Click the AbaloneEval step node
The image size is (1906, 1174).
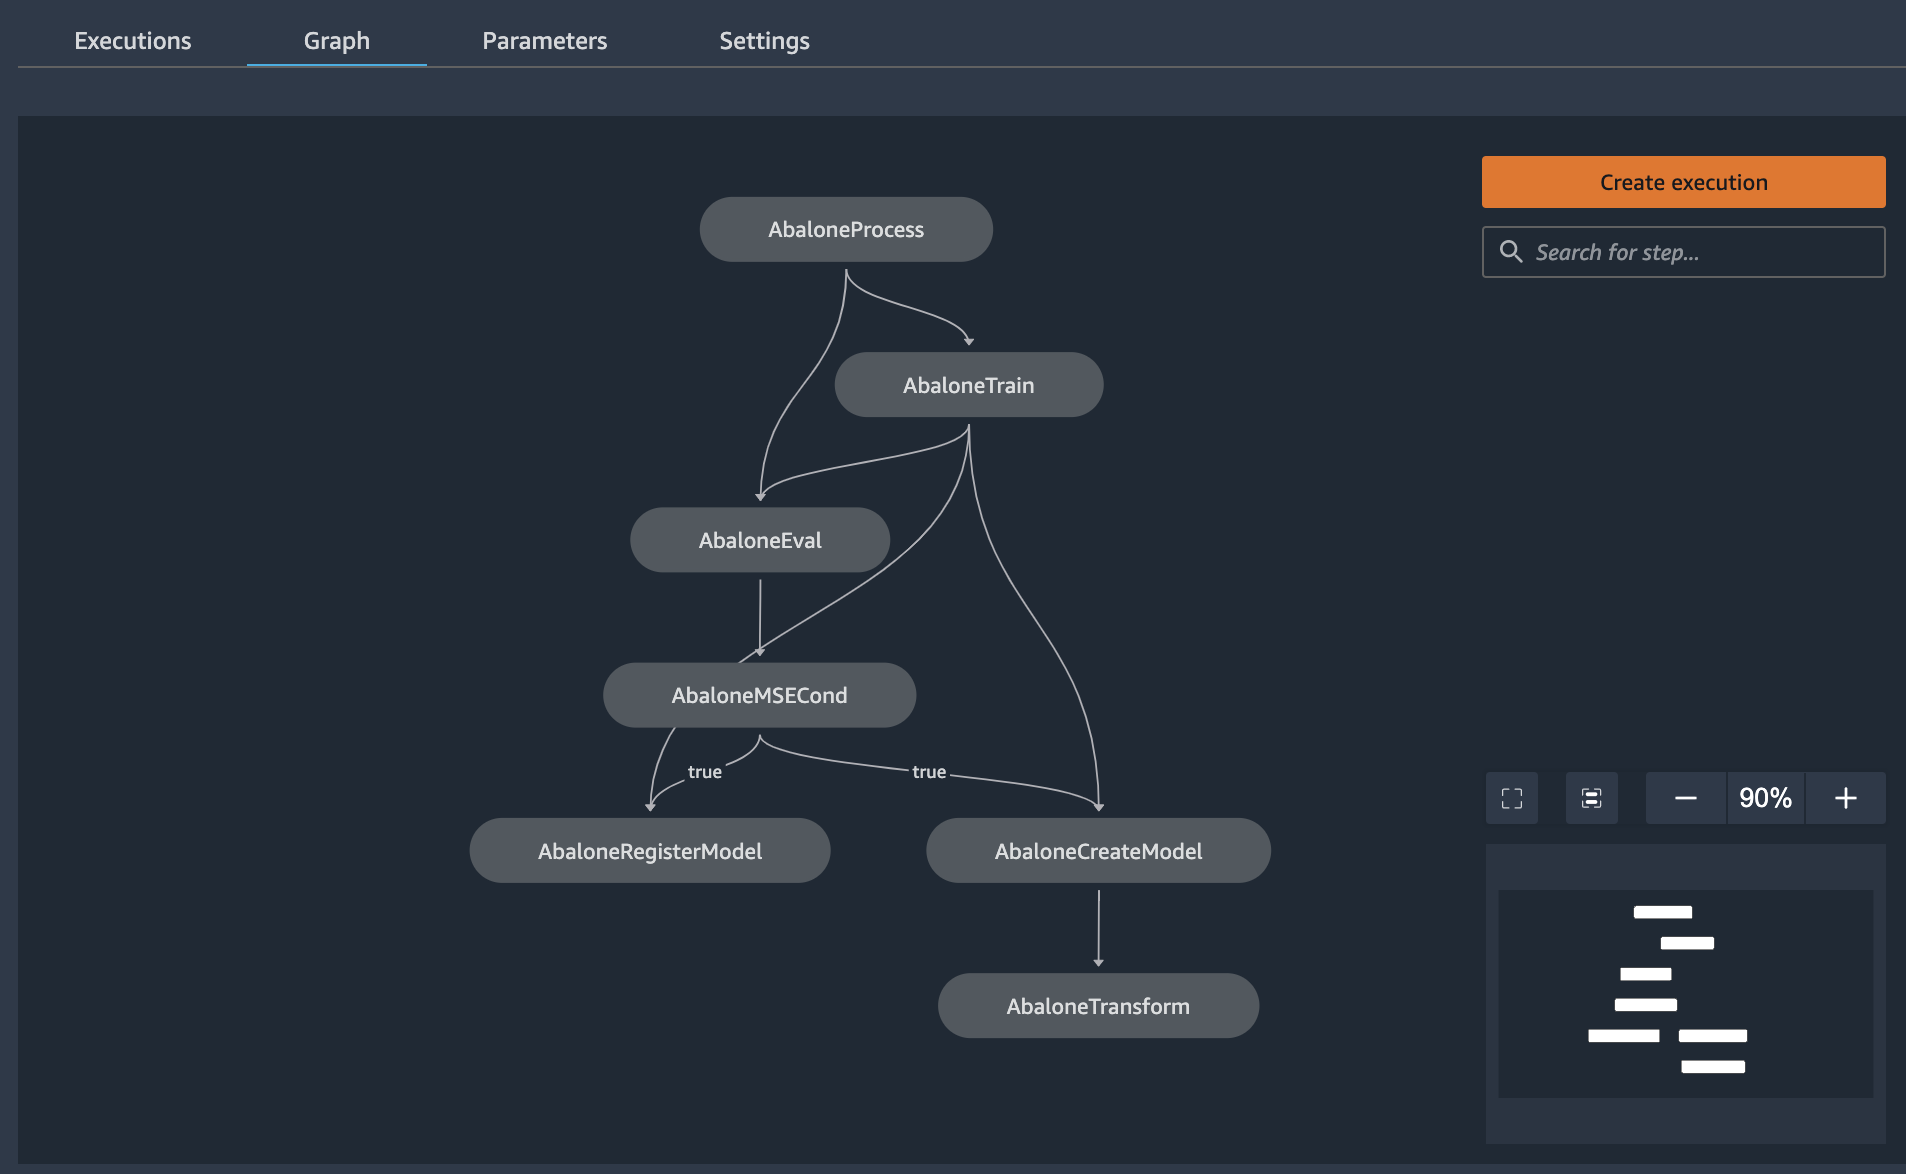click(x=760, y=540)
